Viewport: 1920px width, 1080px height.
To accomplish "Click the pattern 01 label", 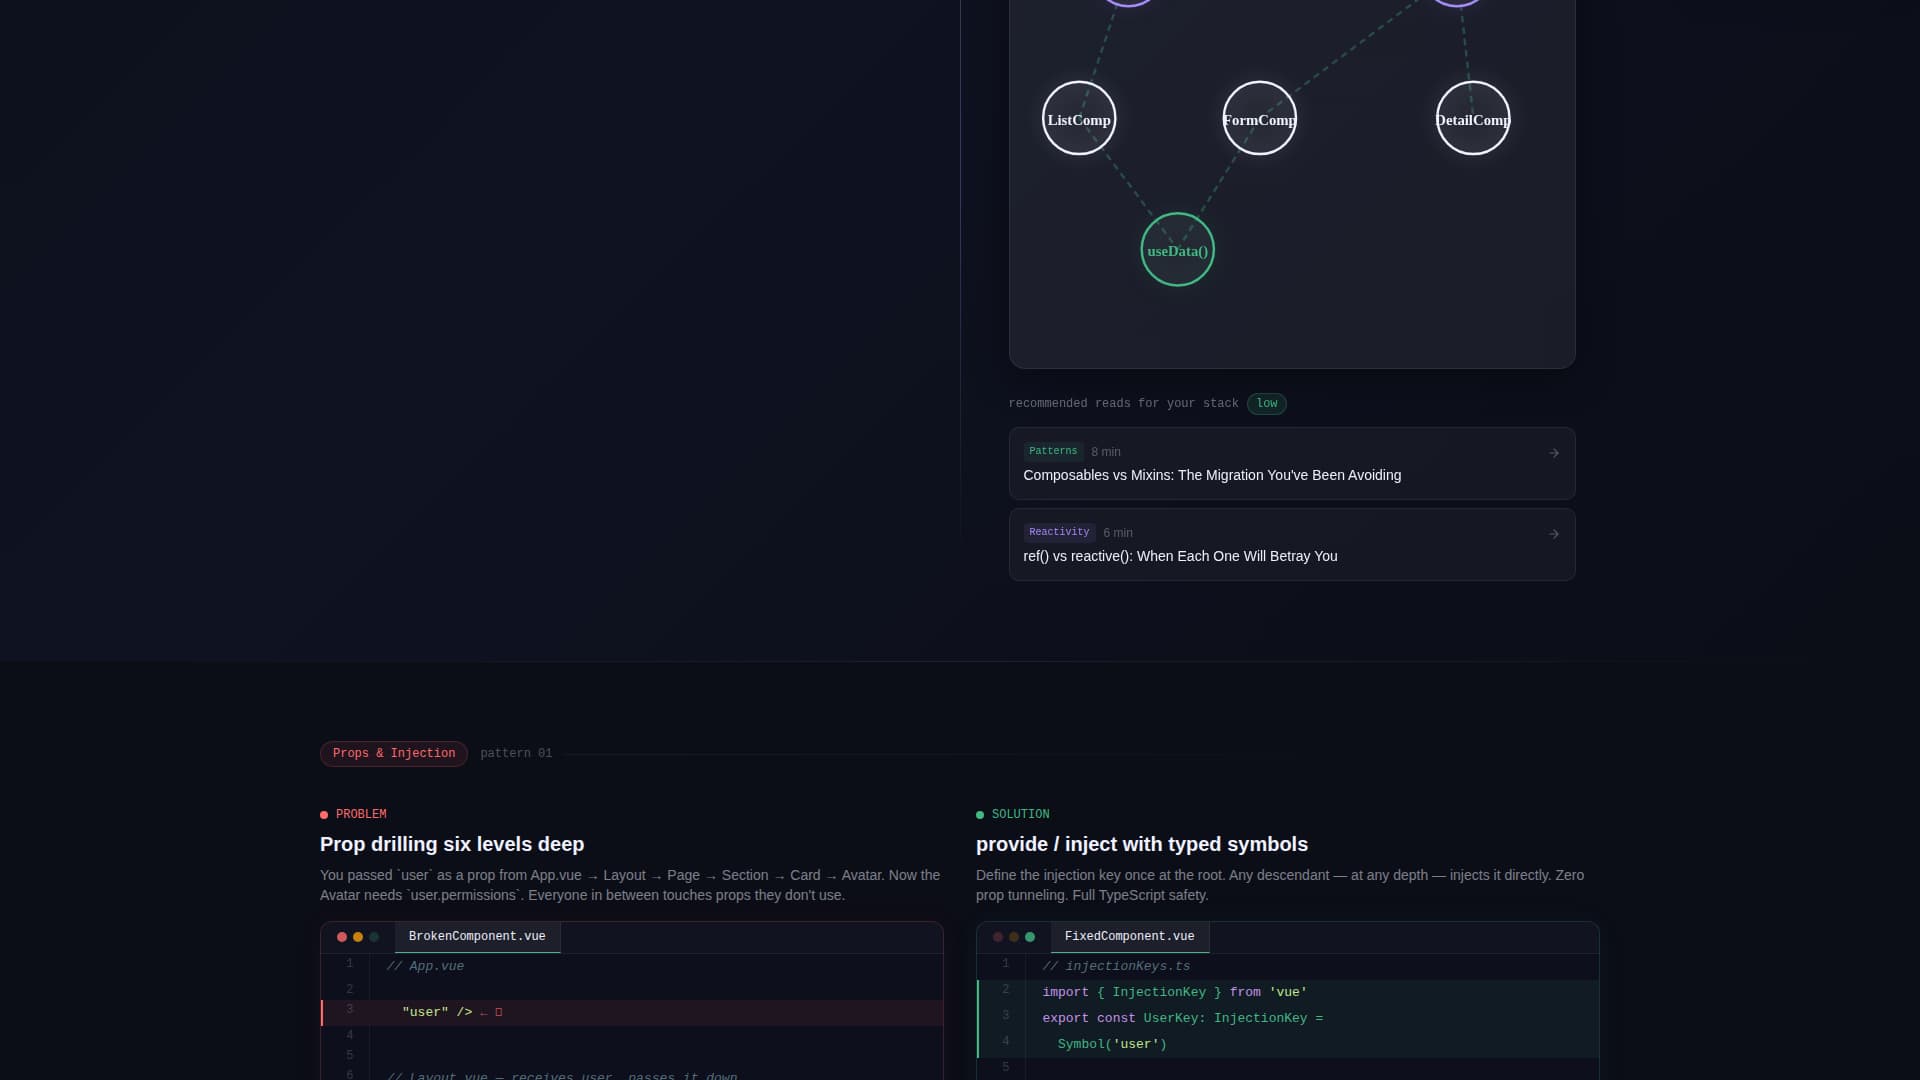I will click(x=516, y=753).
